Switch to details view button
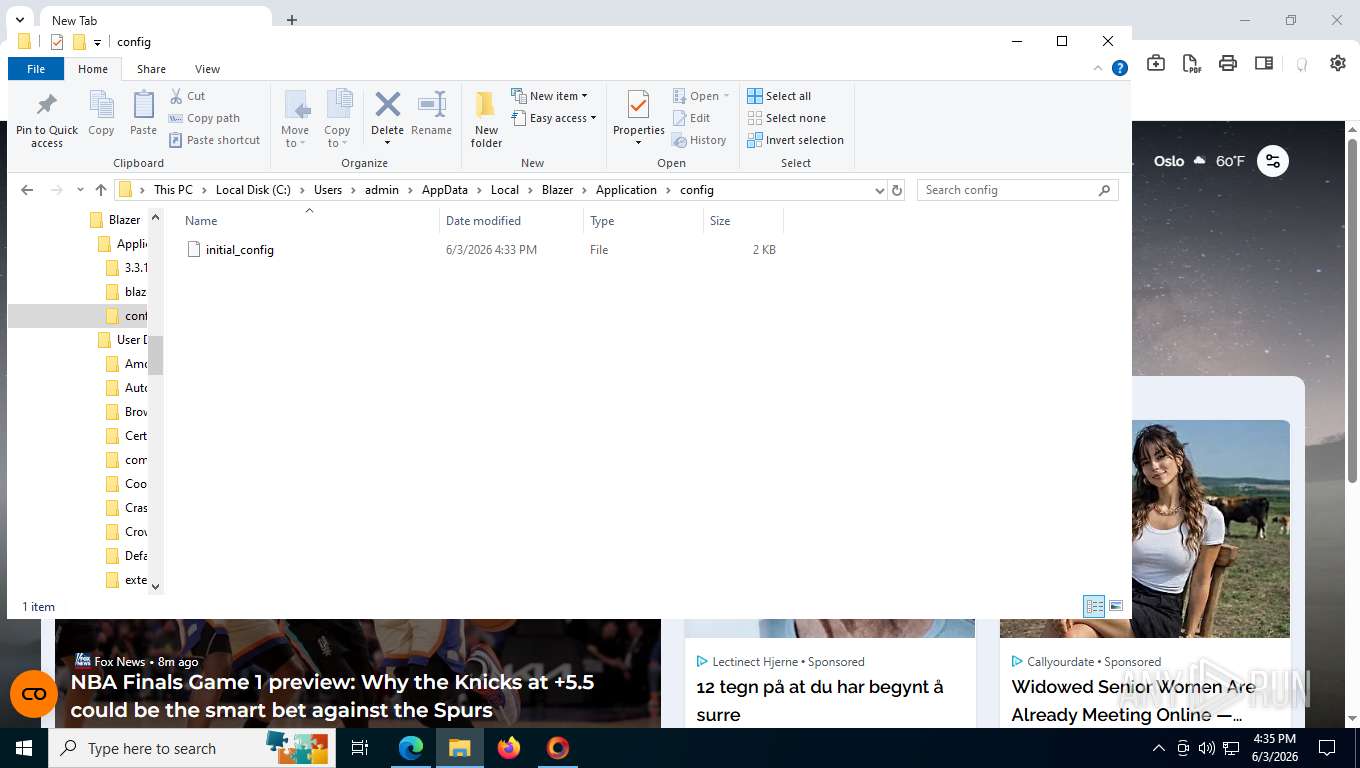 pyautogui.click(x=1095, y=606)
